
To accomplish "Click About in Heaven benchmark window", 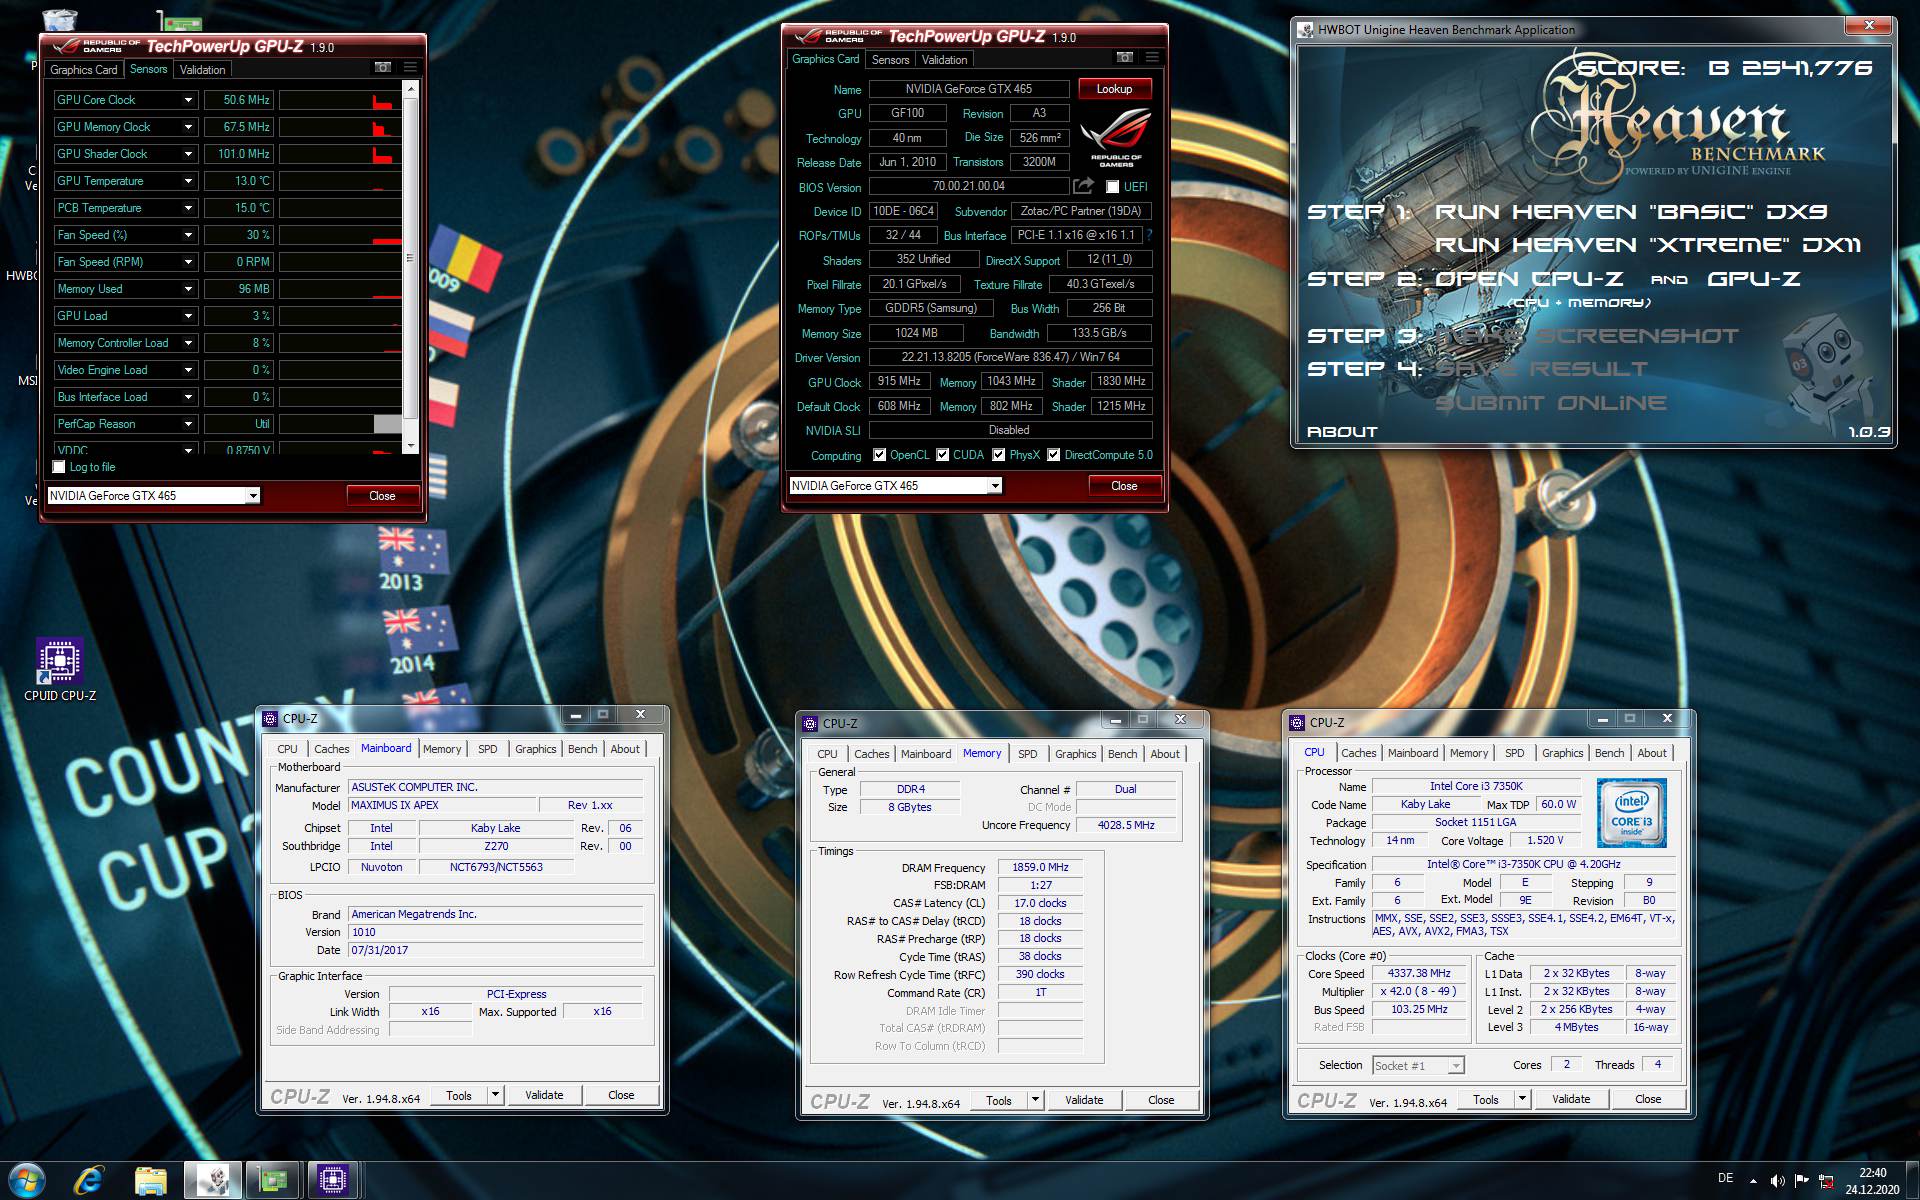I will pyautogui.click(x=1342, y=432).
